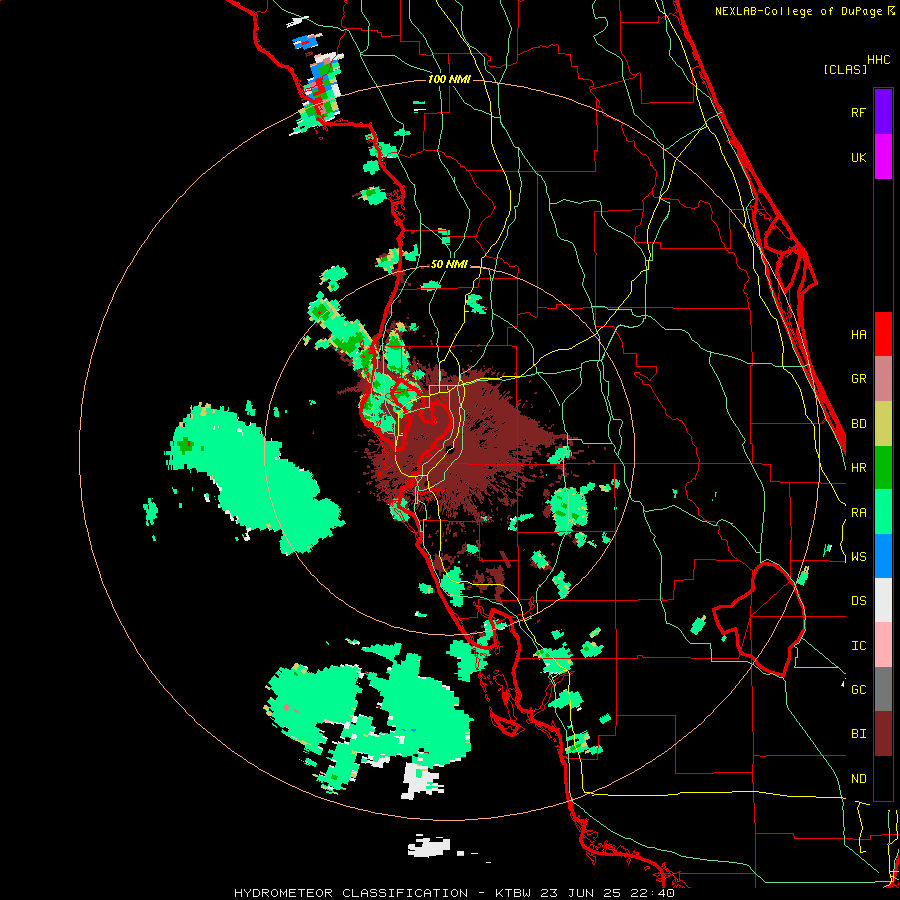Click the ND legend label
Viewport: 900px width, 900px height.
point(859,779)
